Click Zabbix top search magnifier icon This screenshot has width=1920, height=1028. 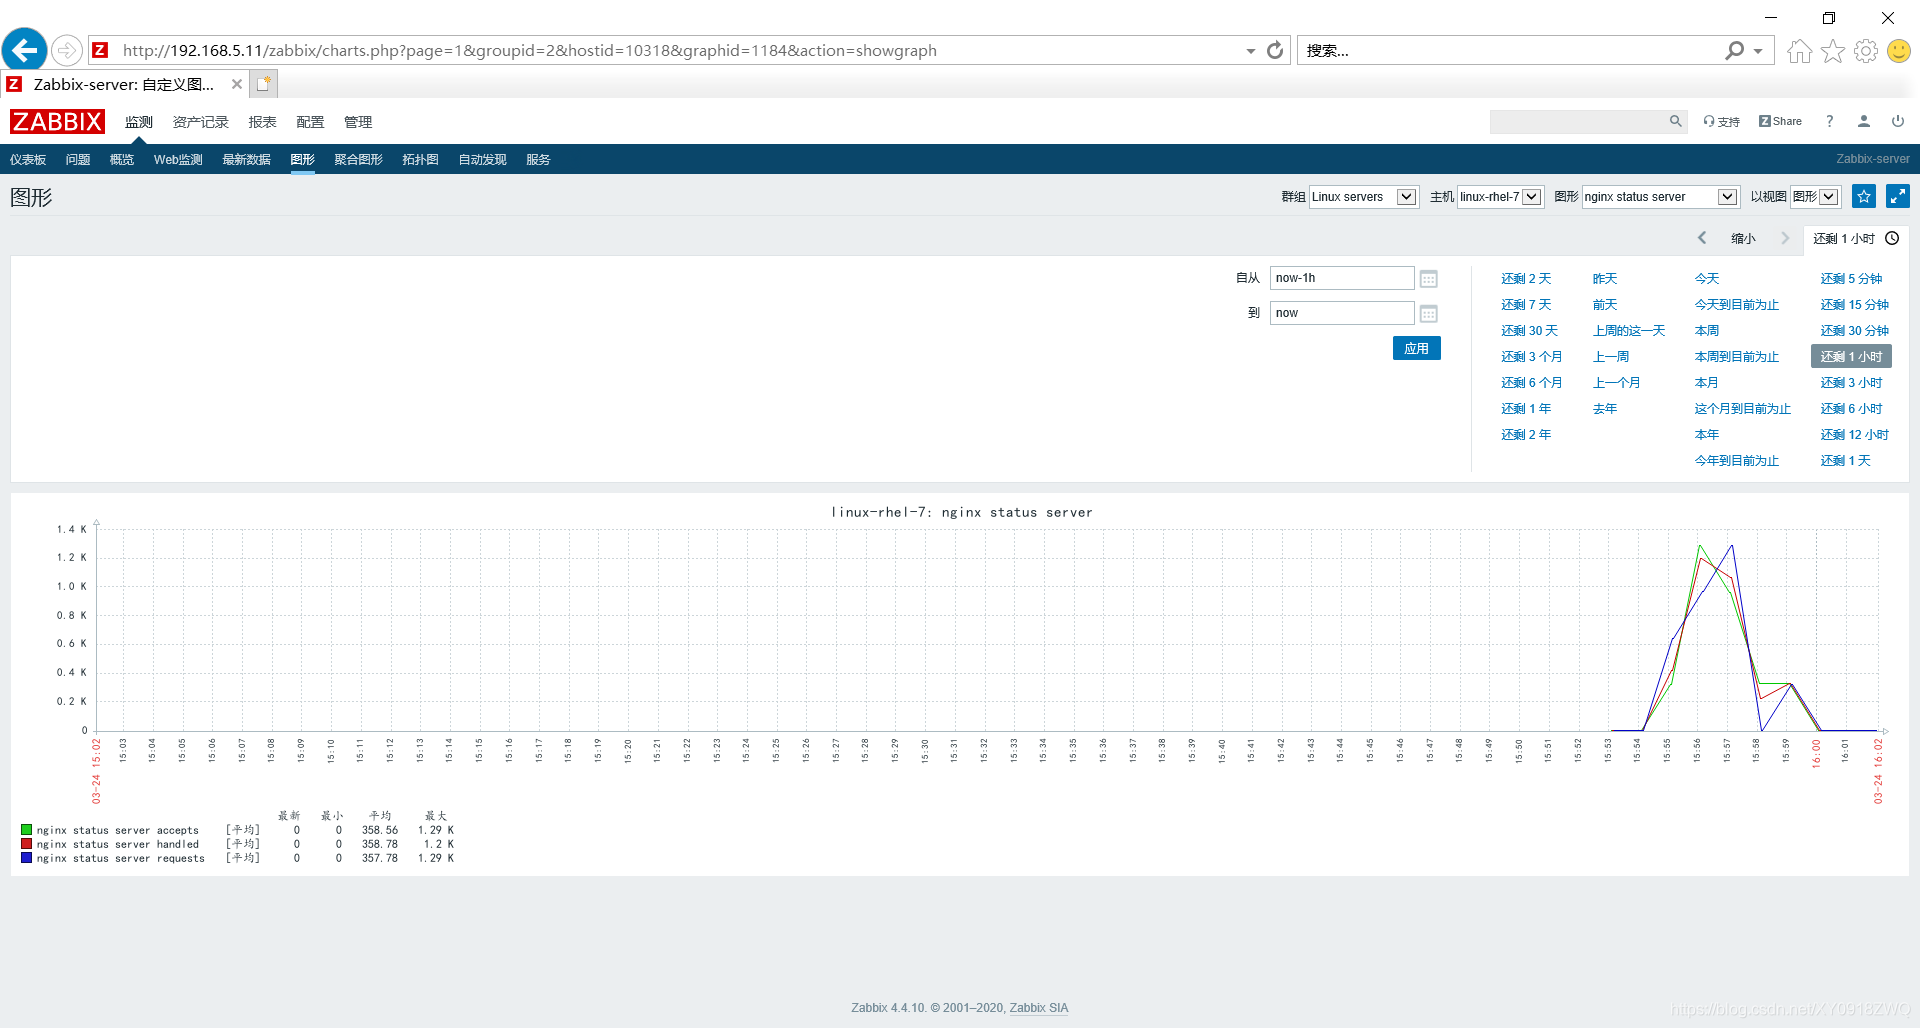(x=1675, y=121)
